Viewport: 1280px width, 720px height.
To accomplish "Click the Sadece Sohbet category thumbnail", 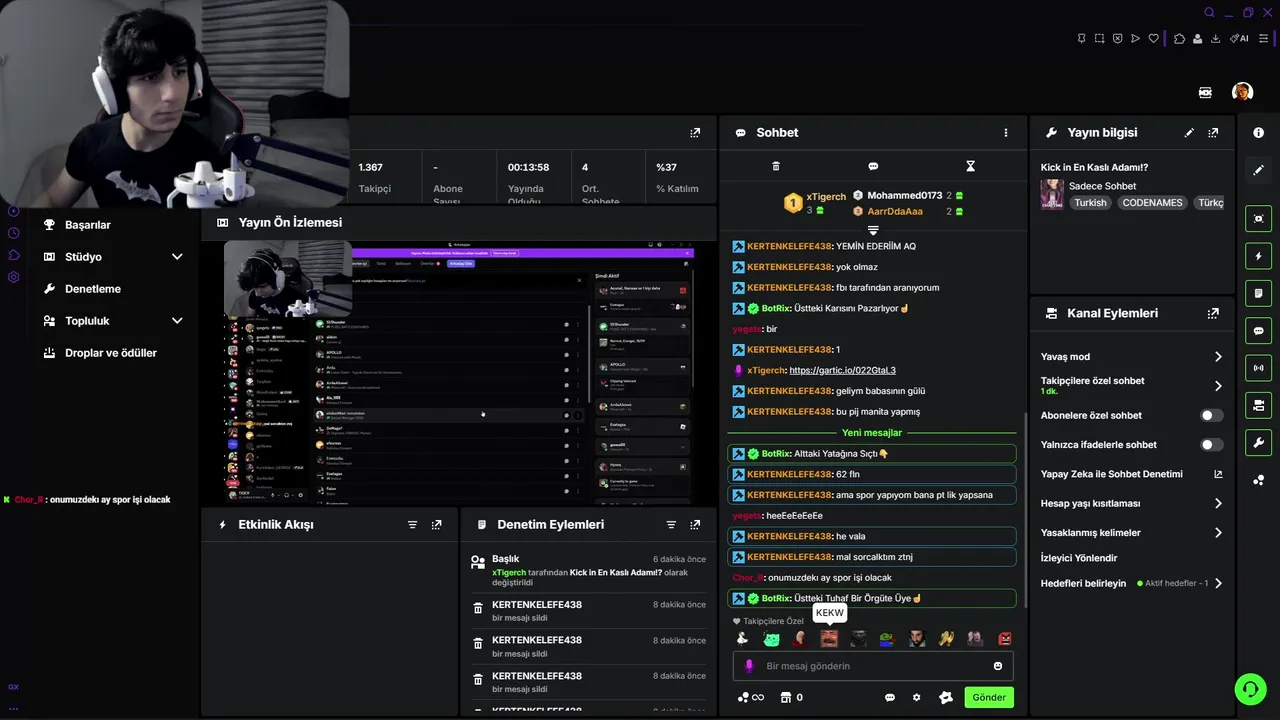I will (x=1052, y=194).
